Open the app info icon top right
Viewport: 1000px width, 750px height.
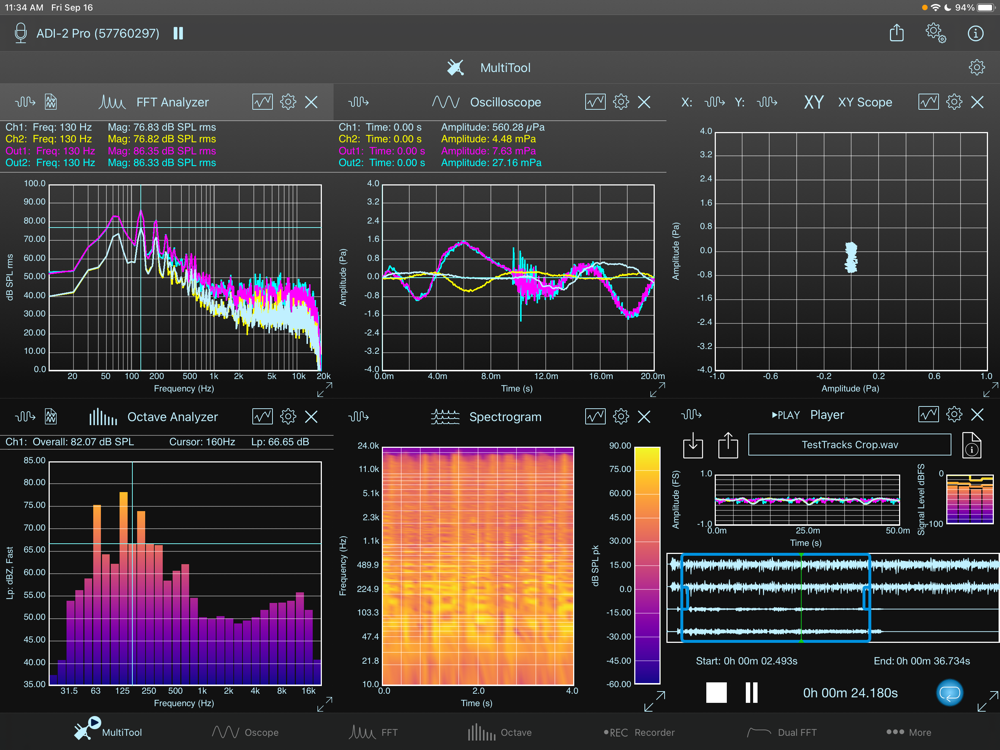[x=976, y=33]
